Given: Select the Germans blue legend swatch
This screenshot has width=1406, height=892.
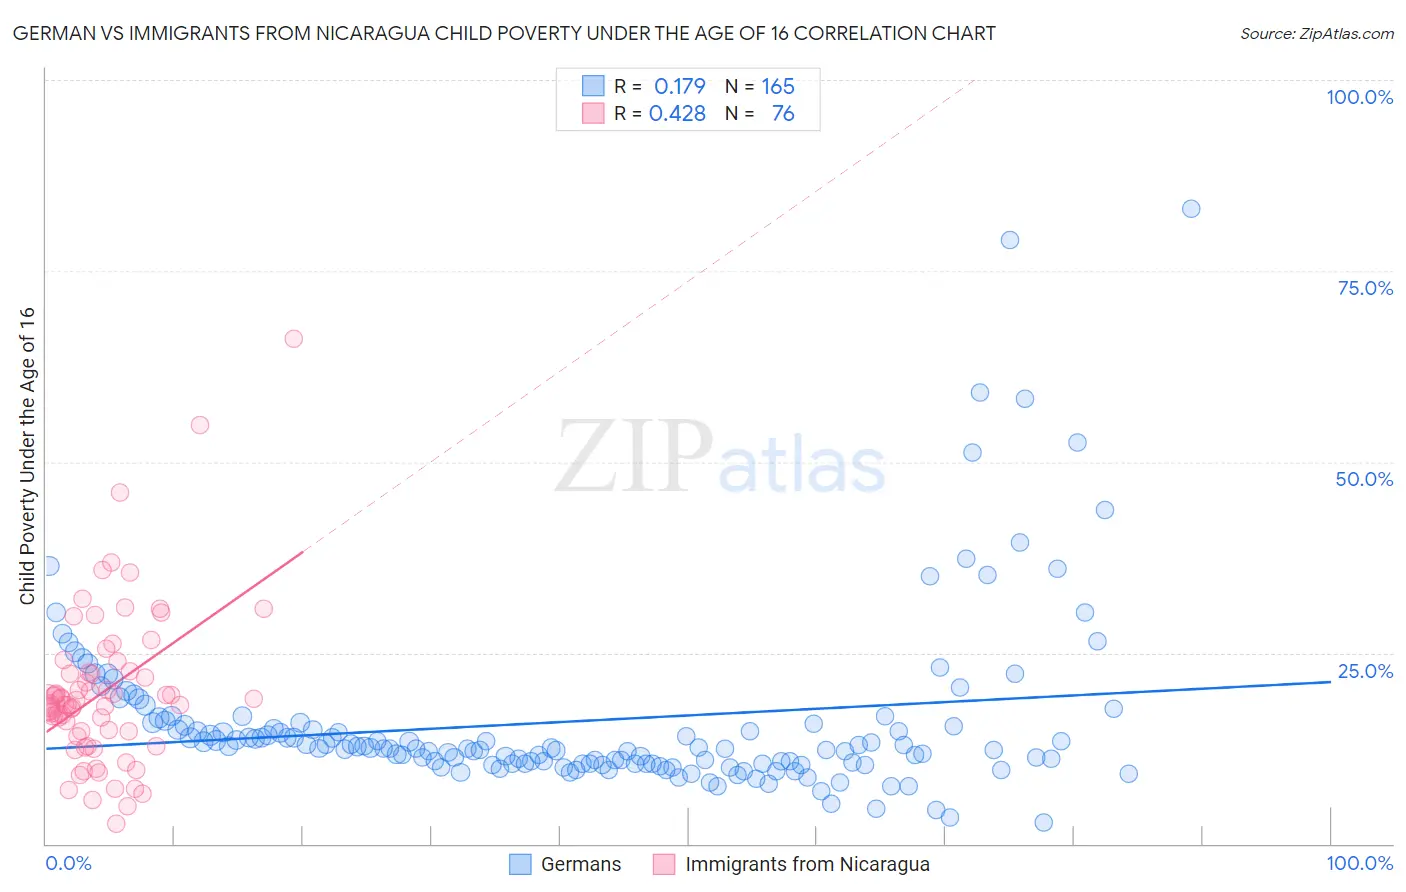Looking at the screenshot, I should [x=520, y=864].
